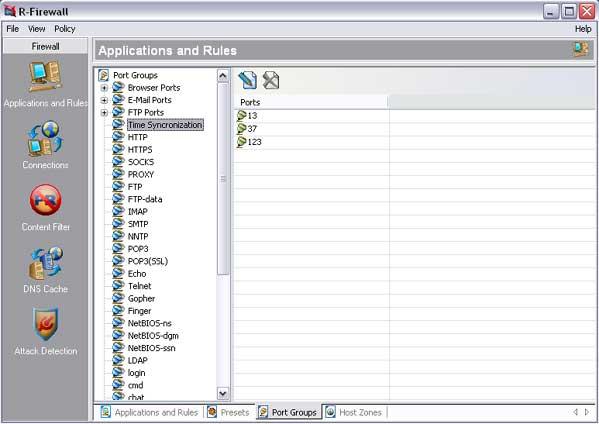
Task: Click the NetBIOS-ns port group icon
Action: [118, 323]
